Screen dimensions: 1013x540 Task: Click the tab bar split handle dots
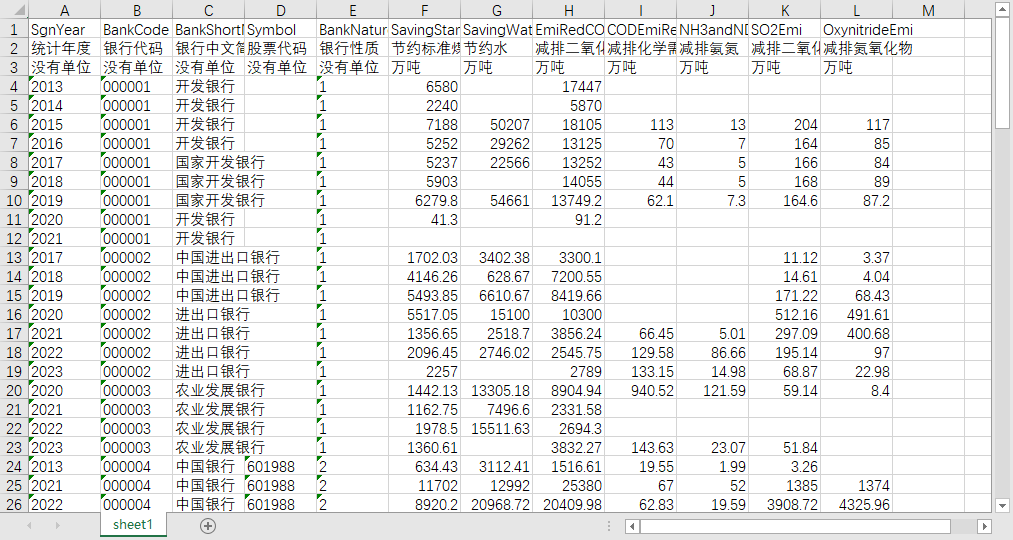[x=609, y=526]
